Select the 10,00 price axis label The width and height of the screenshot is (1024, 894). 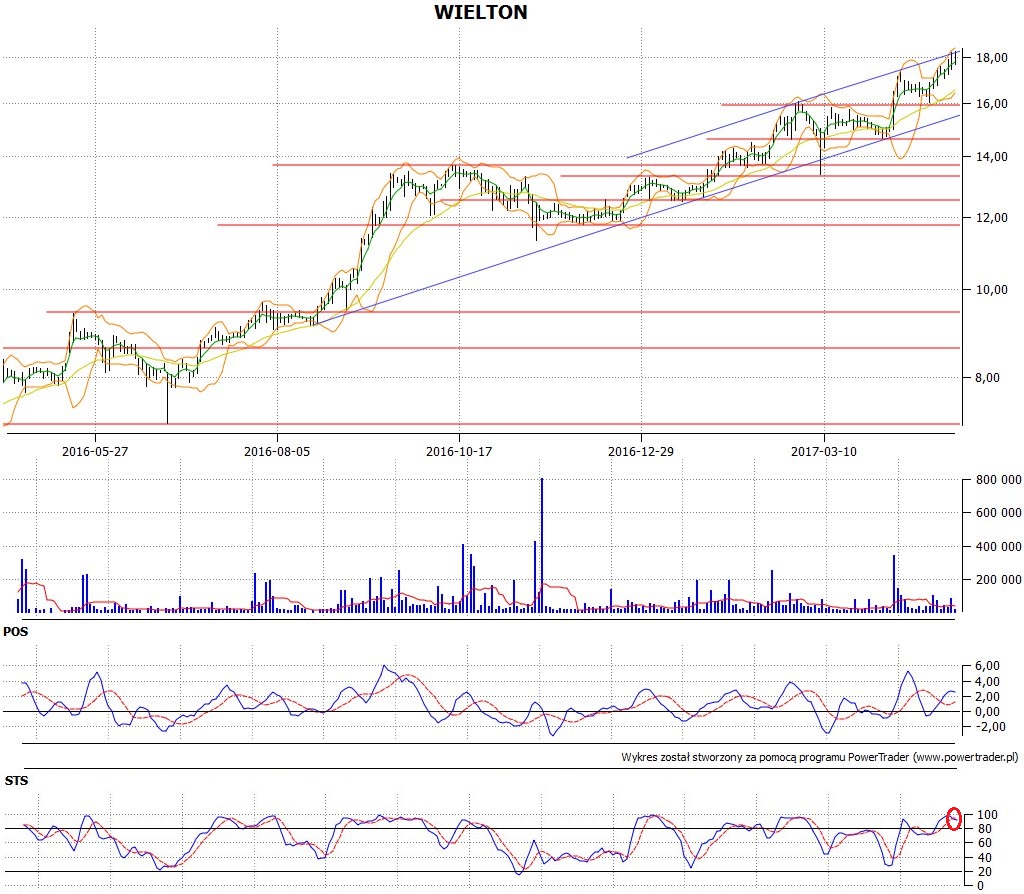coord(991,290)
